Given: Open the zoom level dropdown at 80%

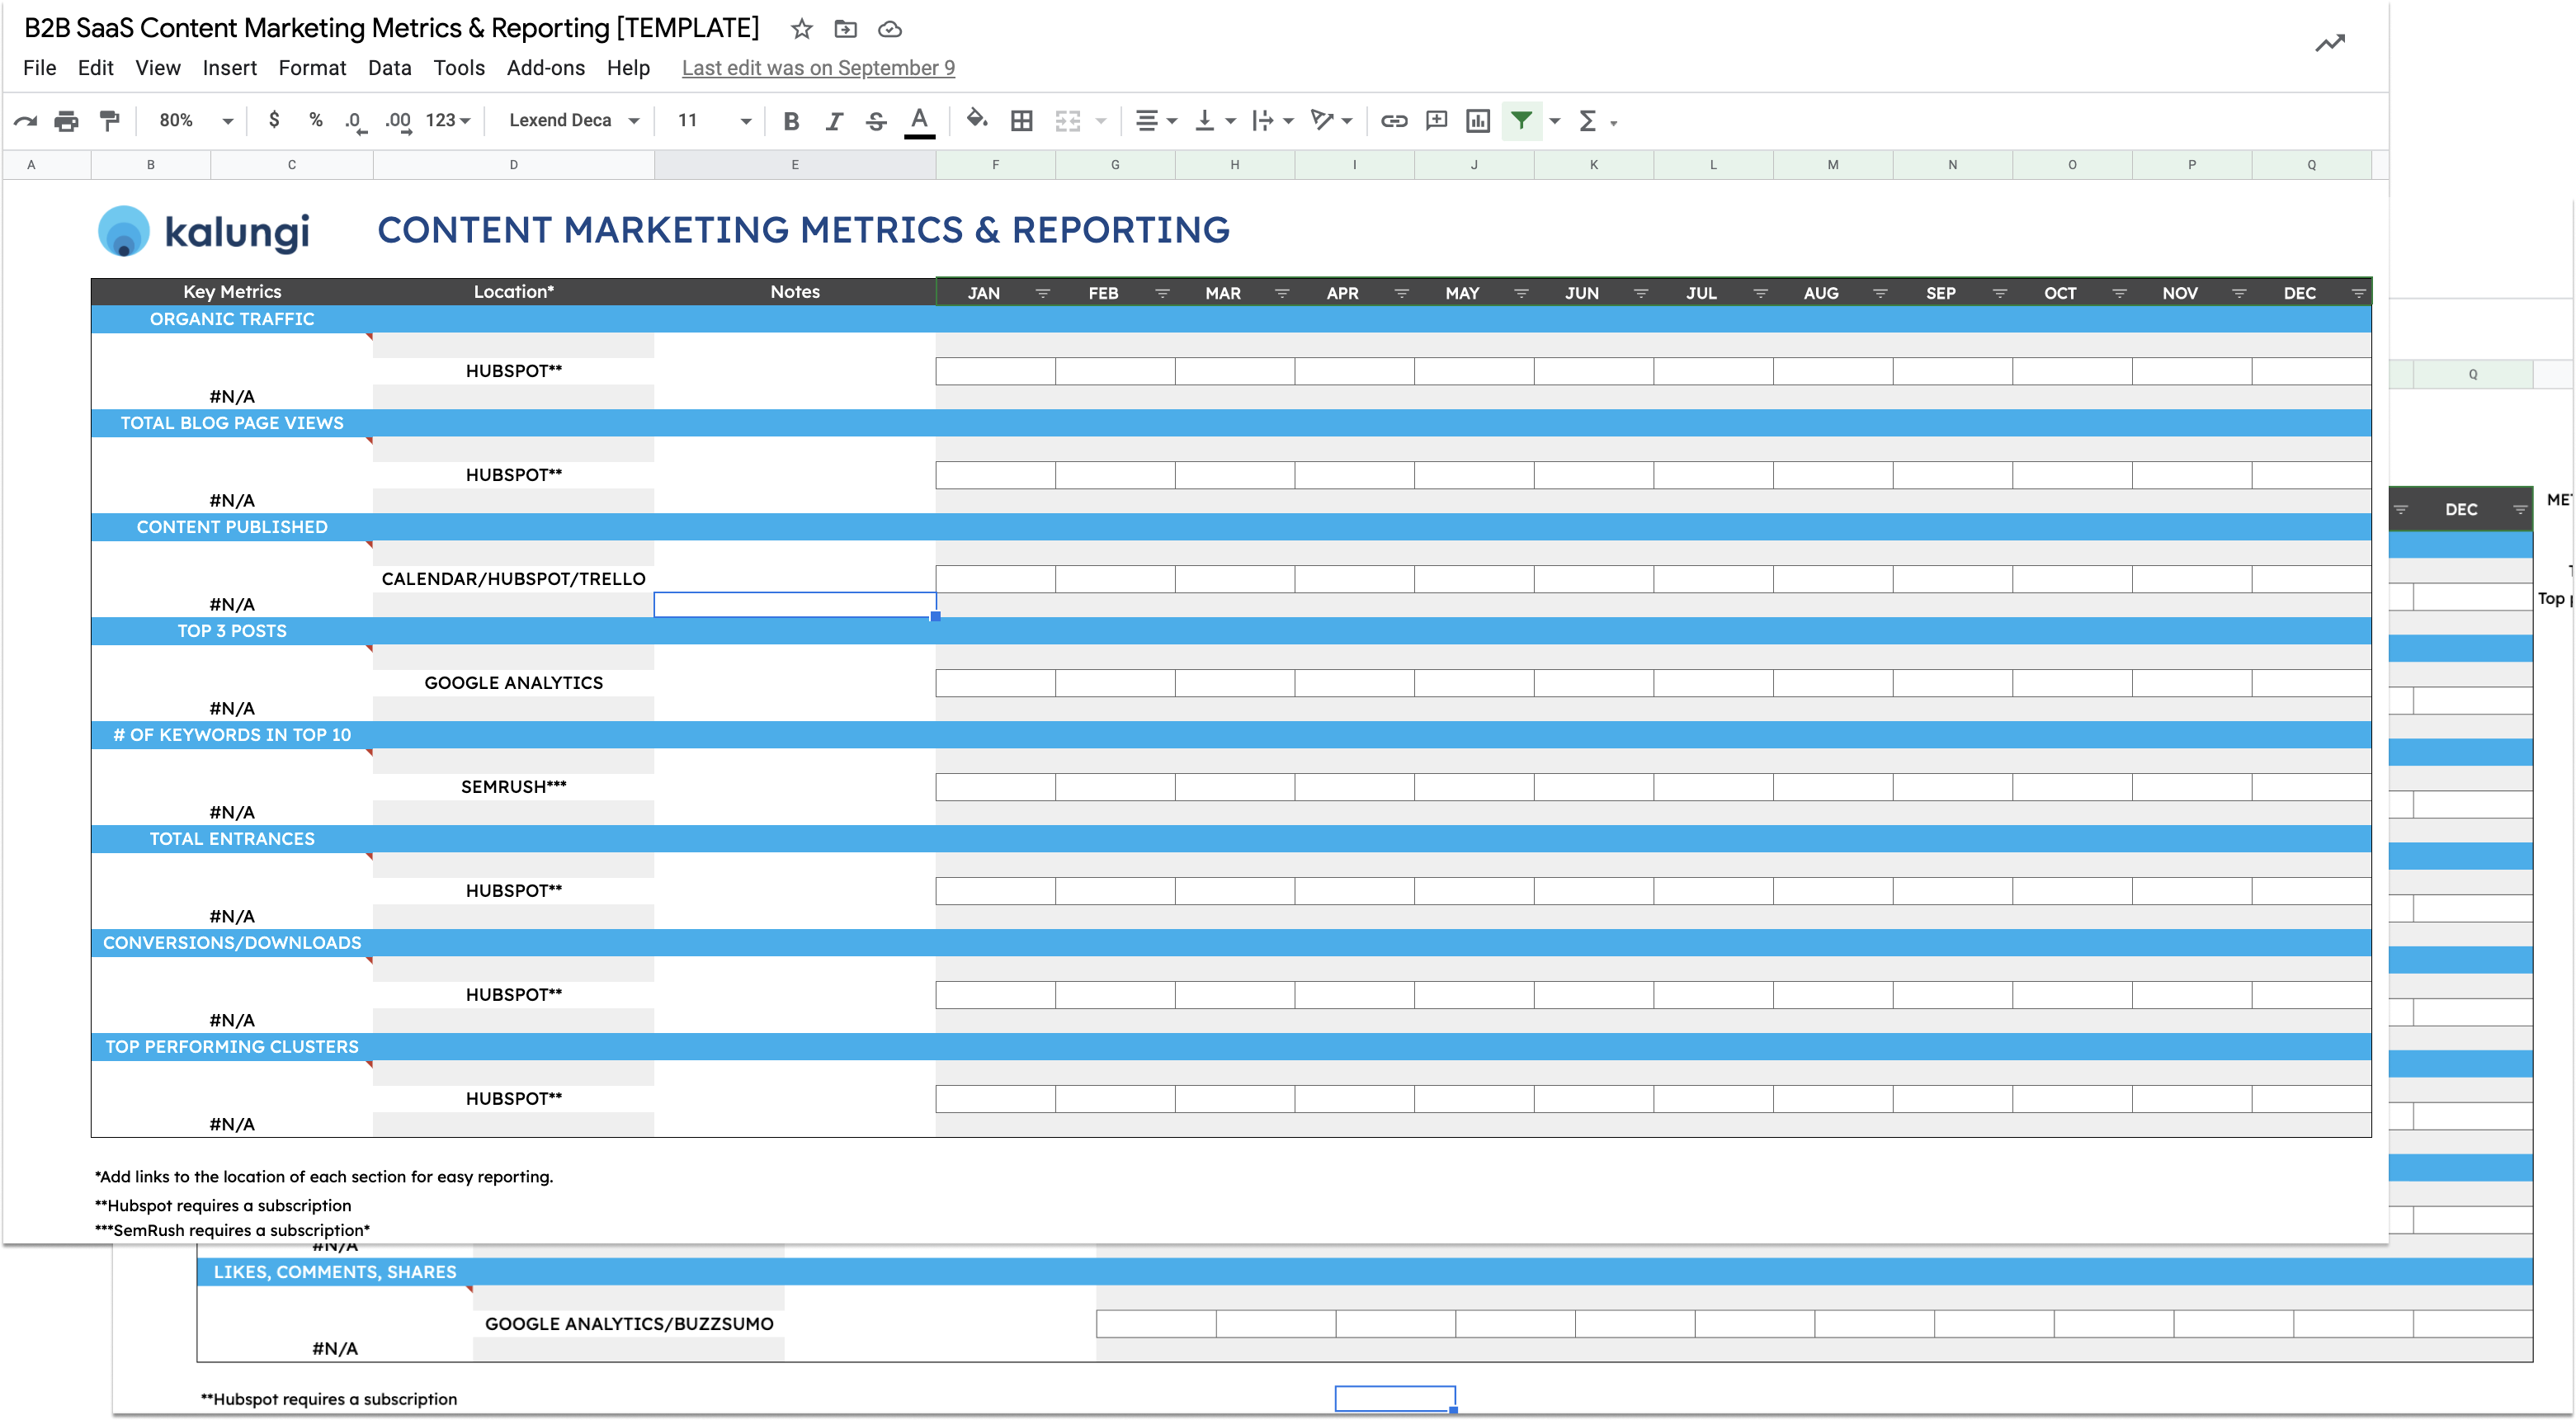Looking at the screenshot, I should click(x=195, y=121).
